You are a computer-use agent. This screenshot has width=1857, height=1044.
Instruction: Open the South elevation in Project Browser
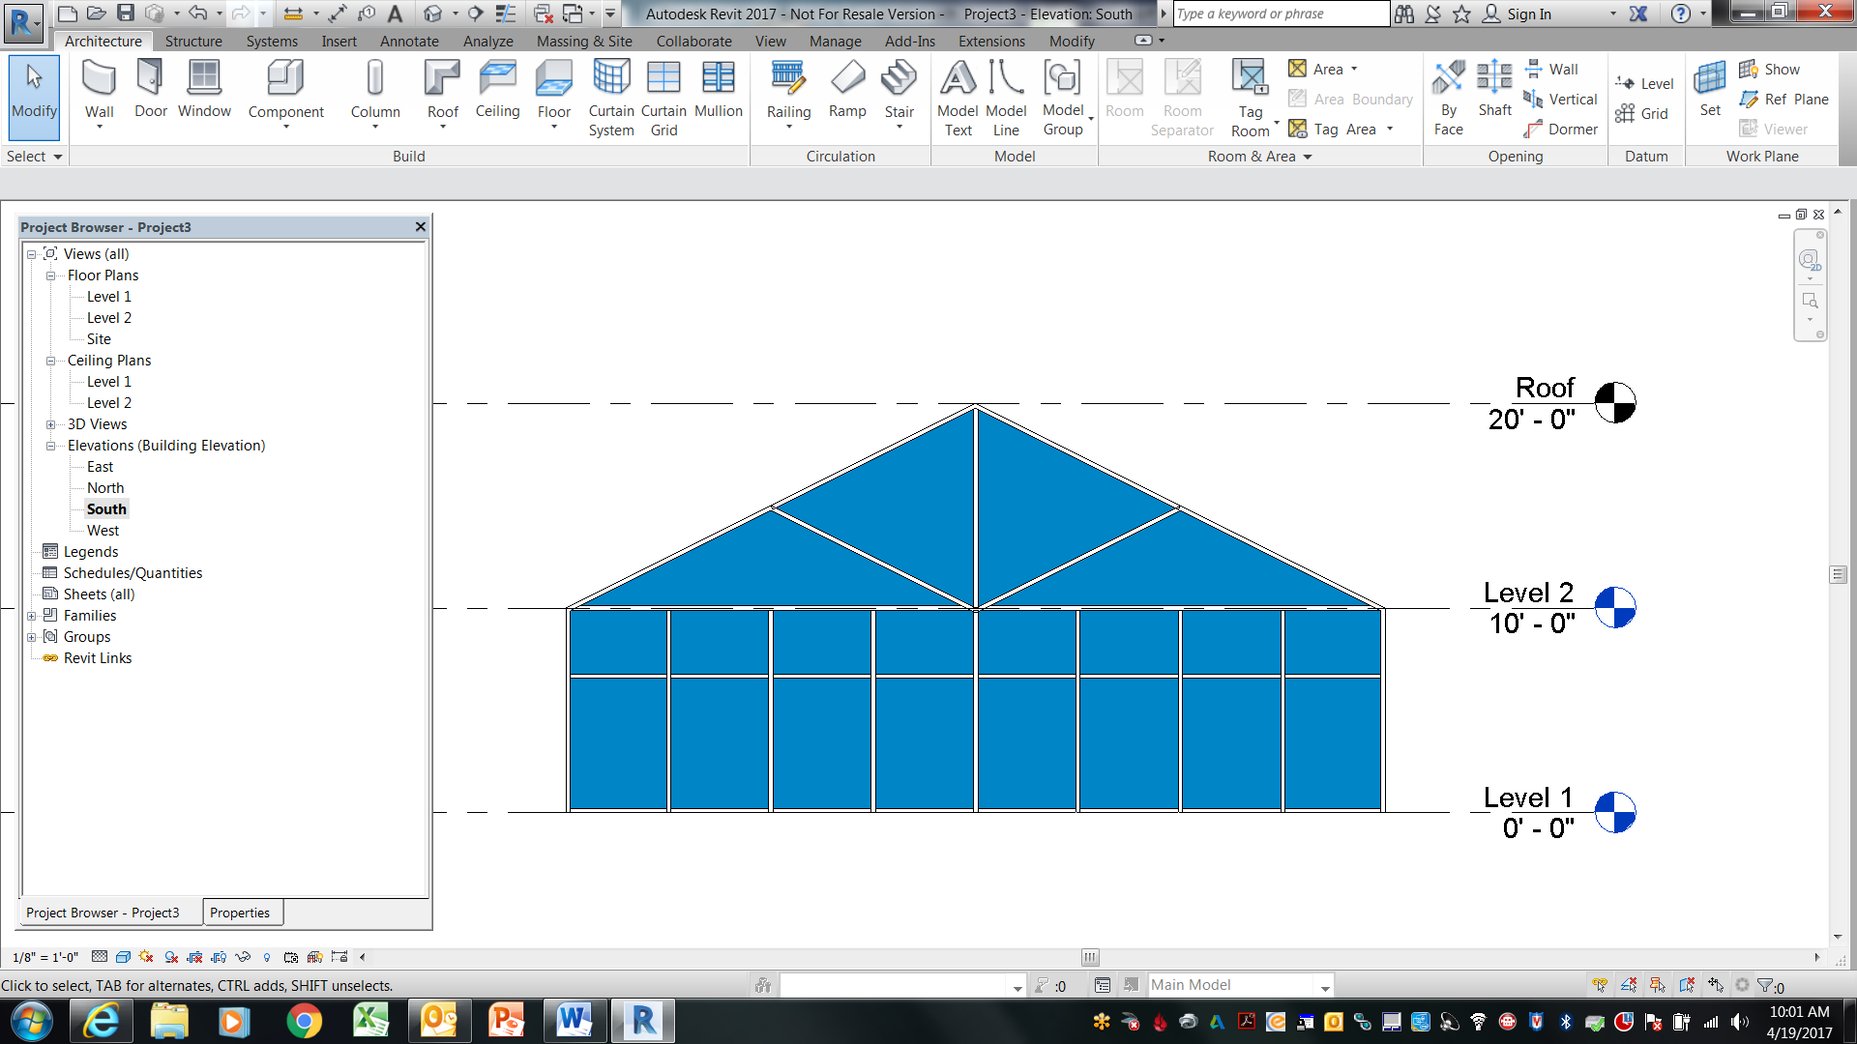105,509
